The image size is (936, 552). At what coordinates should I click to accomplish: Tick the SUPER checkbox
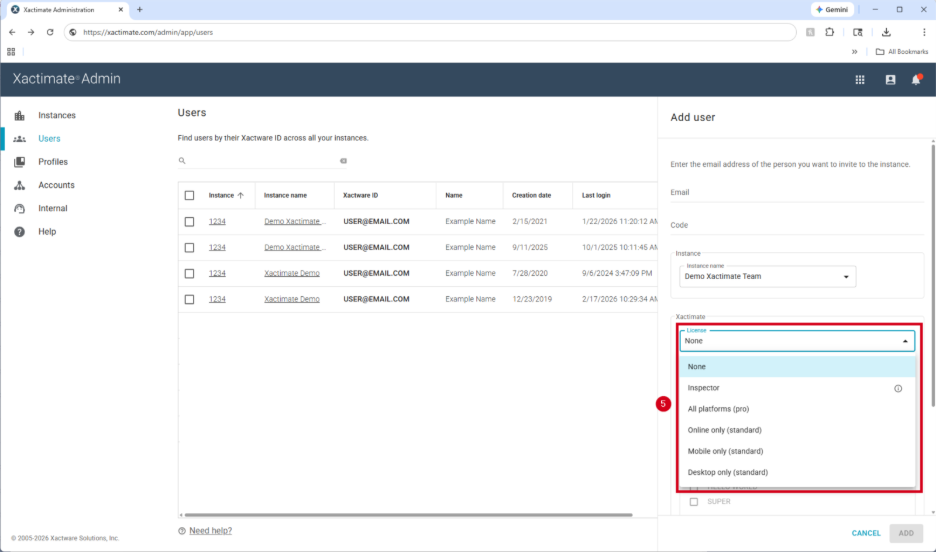(694, 502)
